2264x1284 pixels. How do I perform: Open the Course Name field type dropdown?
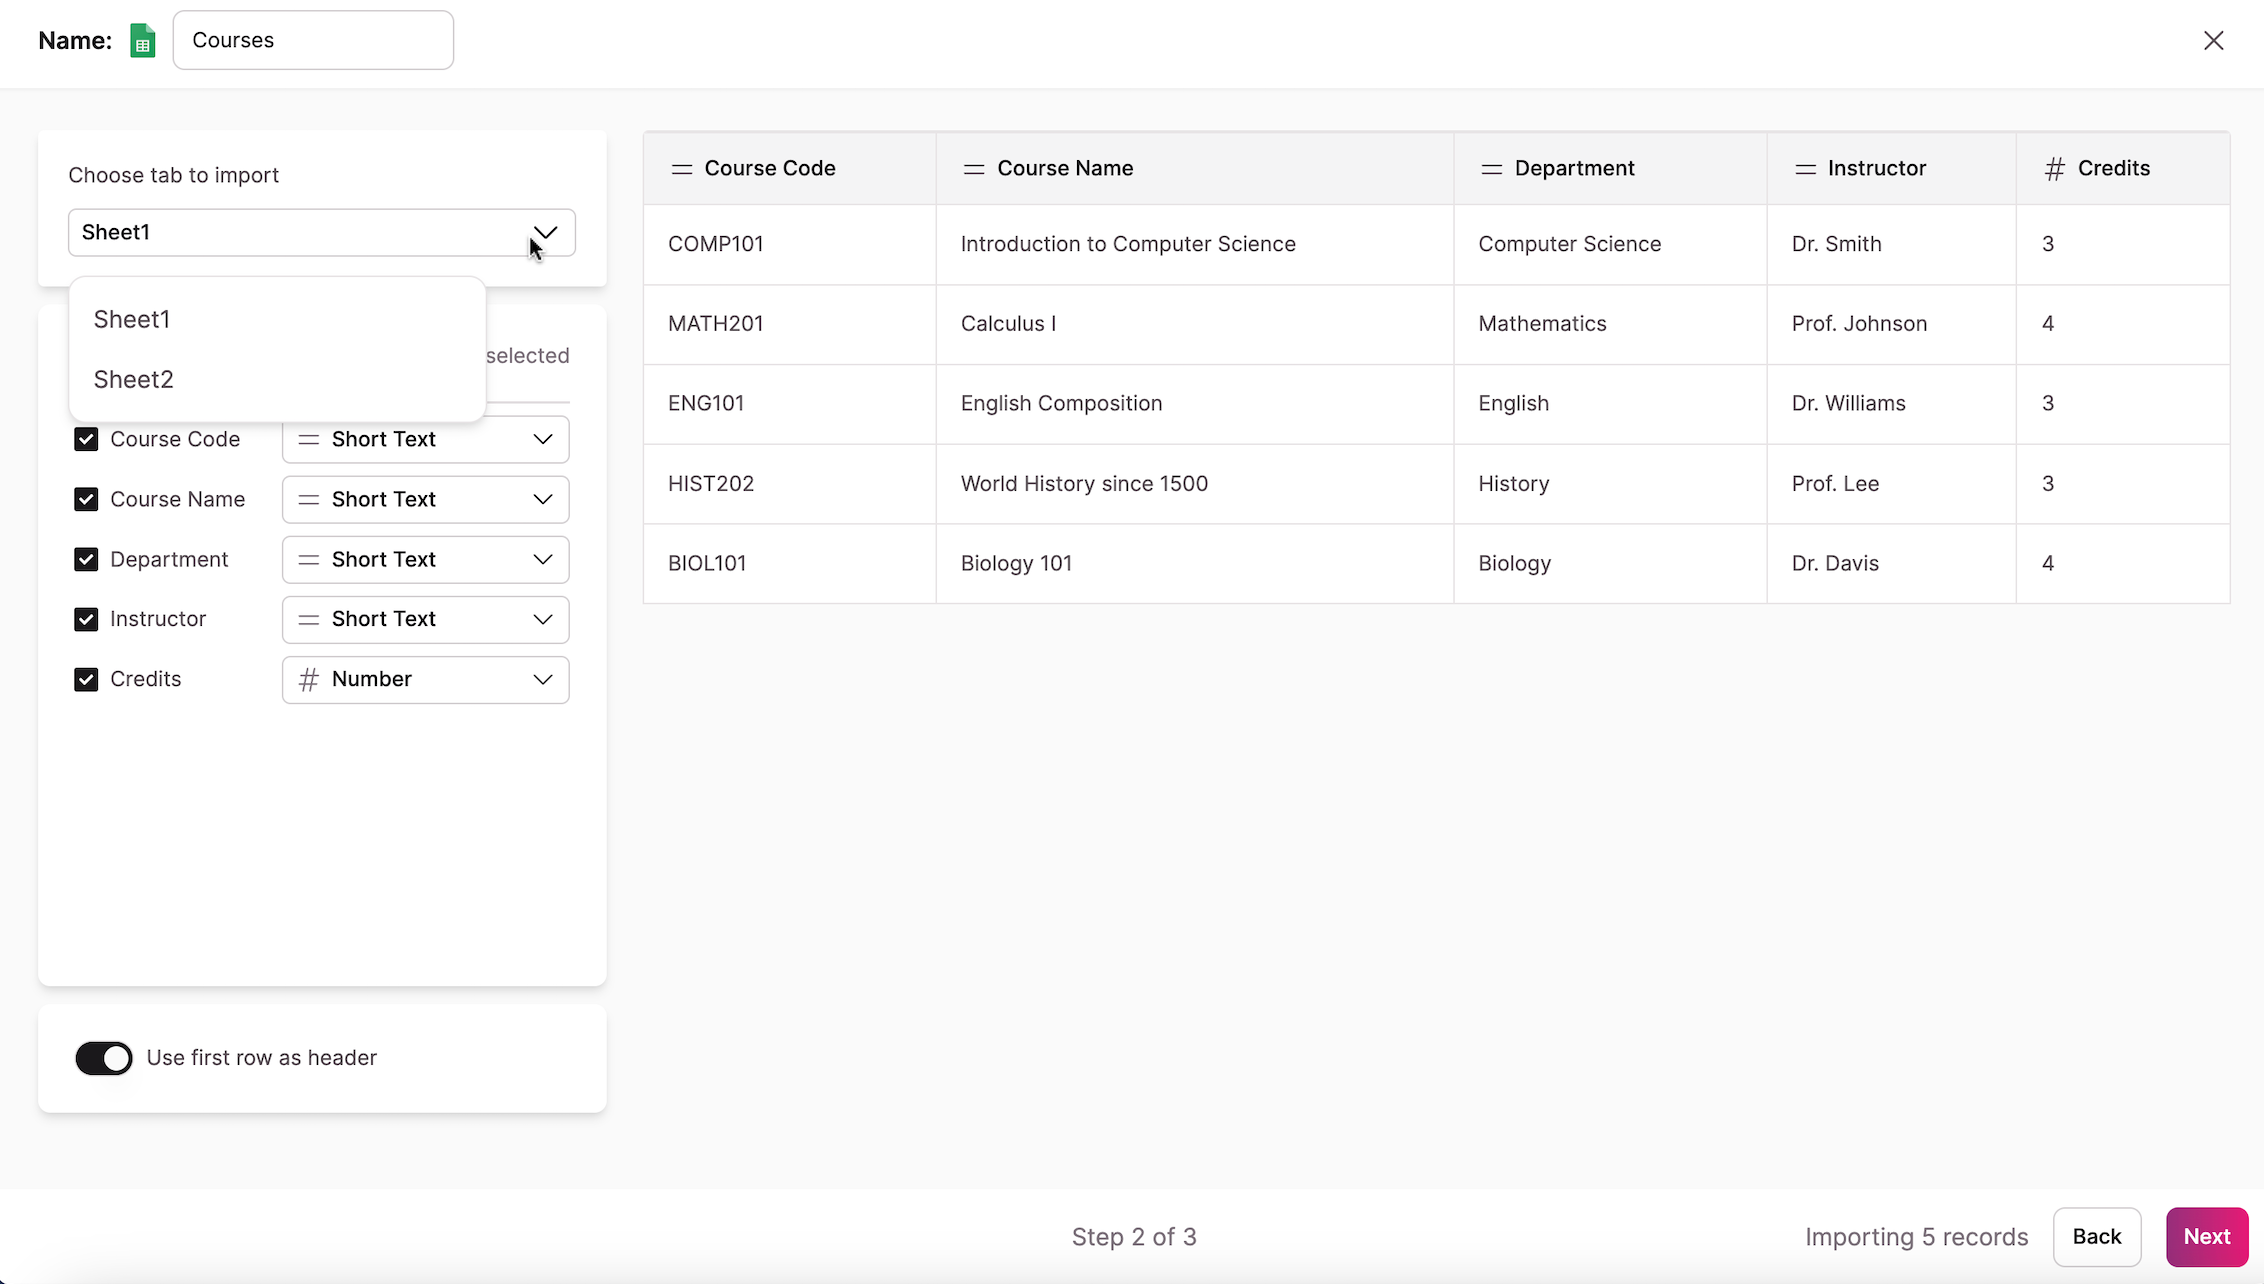click(x=426, y=499)
